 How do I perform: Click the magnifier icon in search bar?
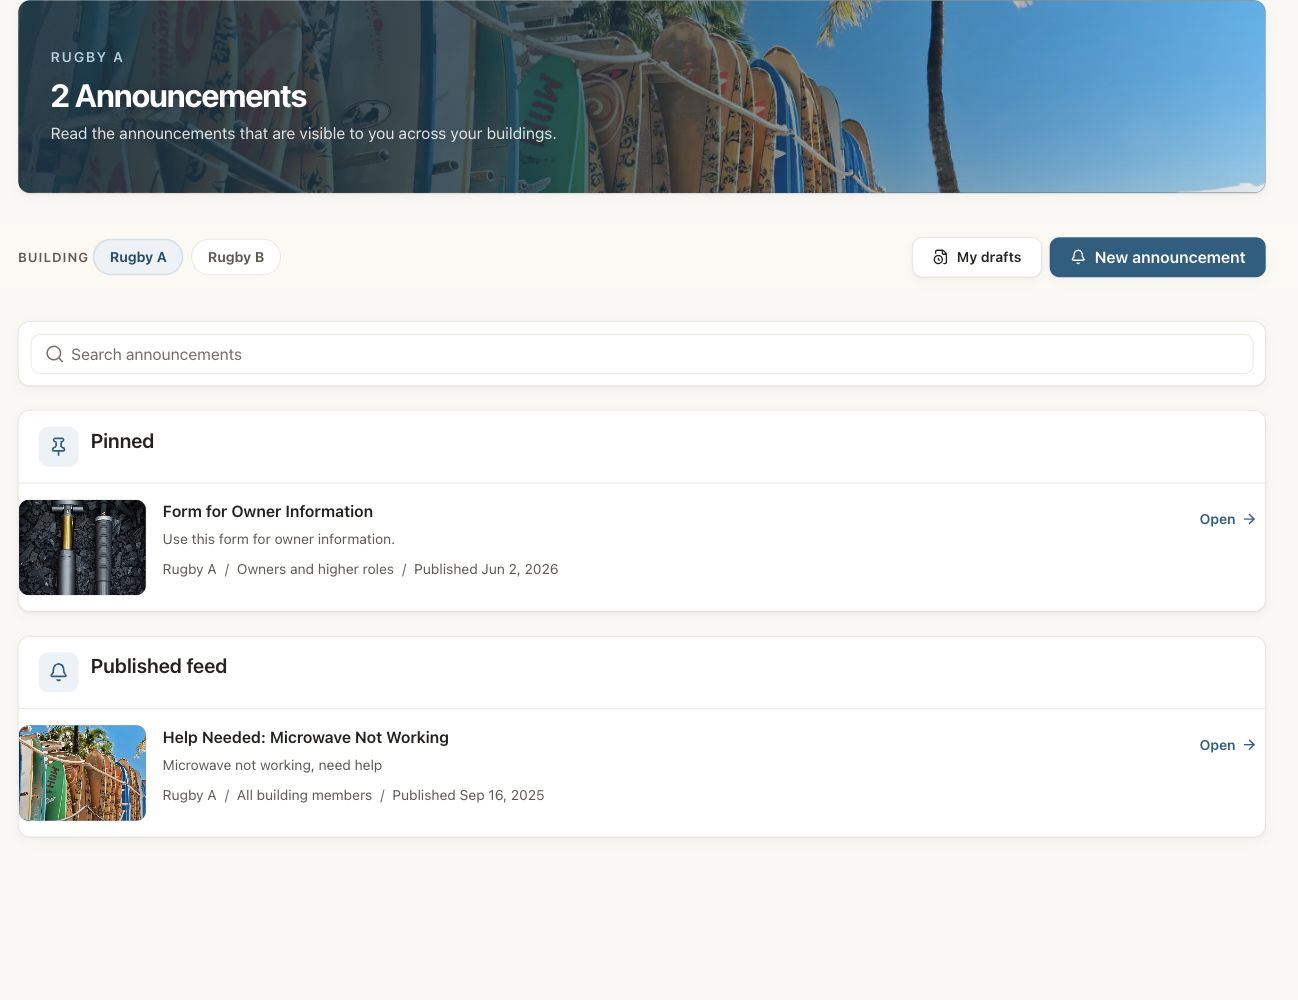(55, 354)
